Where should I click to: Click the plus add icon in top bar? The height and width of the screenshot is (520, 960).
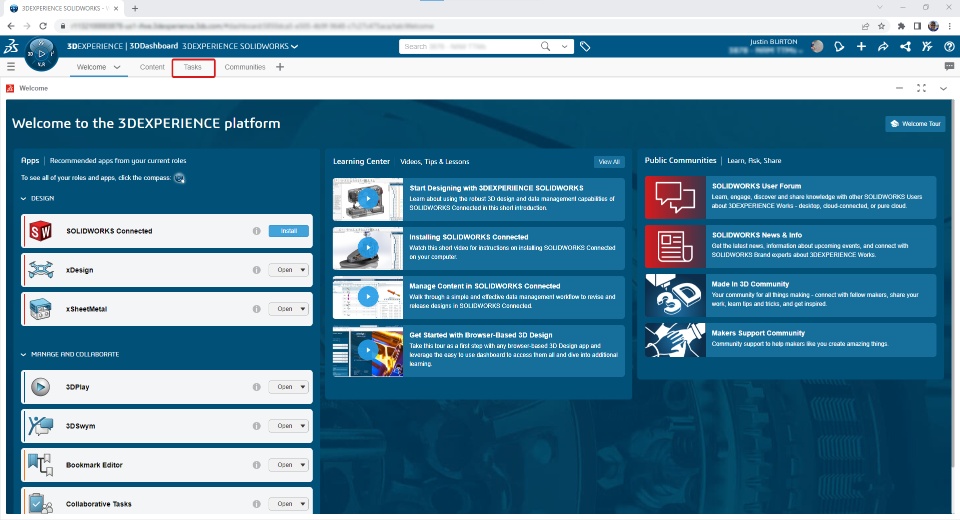coord(861,47)
